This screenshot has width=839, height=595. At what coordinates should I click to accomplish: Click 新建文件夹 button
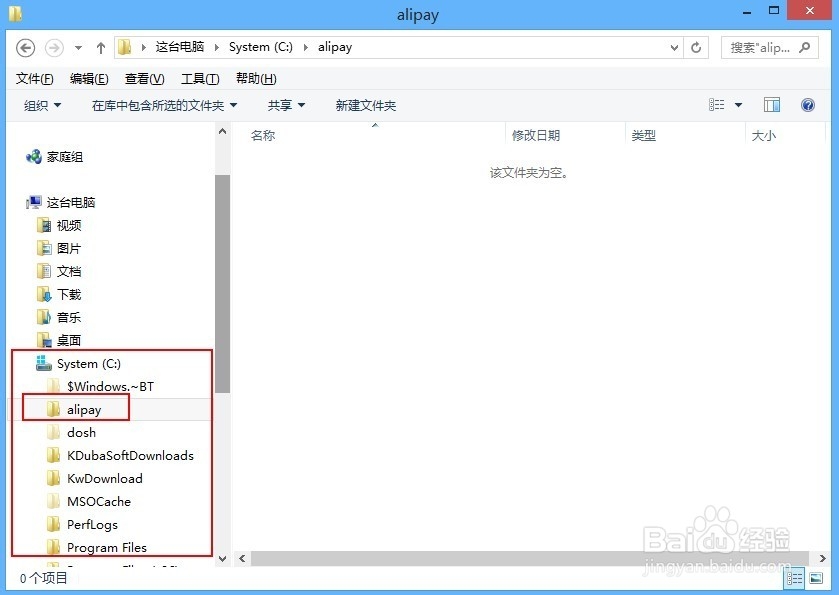click(x=365, y=105)
